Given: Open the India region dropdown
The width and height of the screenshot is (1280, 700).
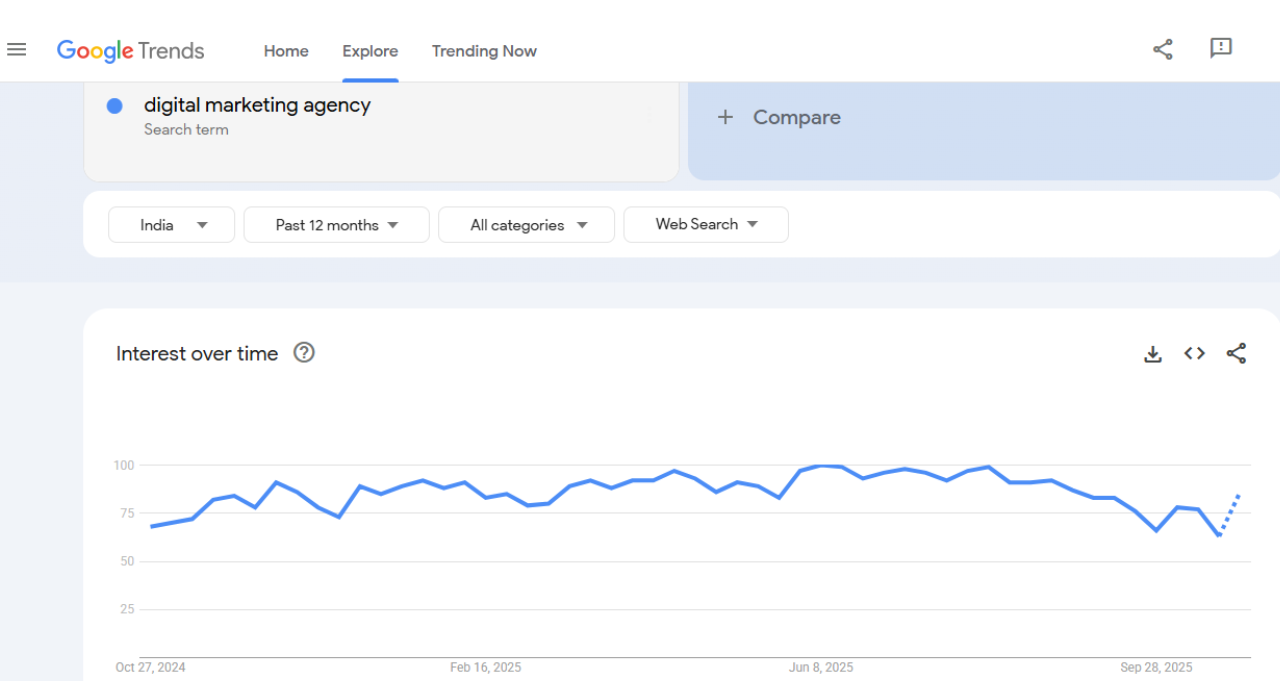Looking at the screenshot, I should tap(171, 224).
